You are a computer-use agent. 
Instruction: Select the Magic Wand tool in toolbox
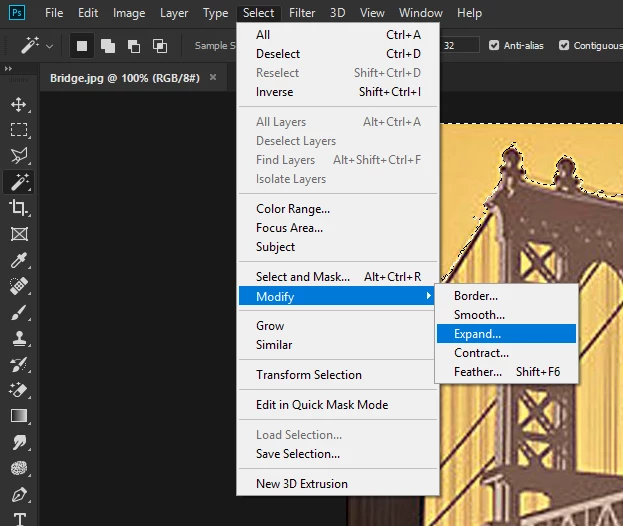click(x=19, y=182)
